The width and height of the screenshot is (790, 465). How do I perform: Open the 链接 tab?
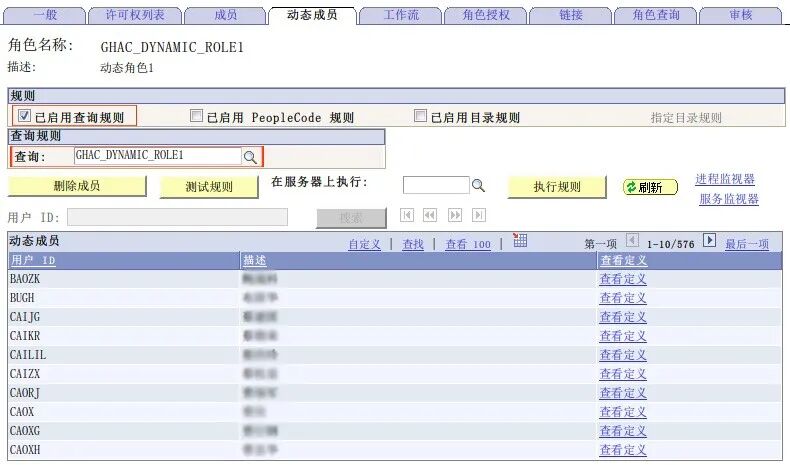(571, 15)
